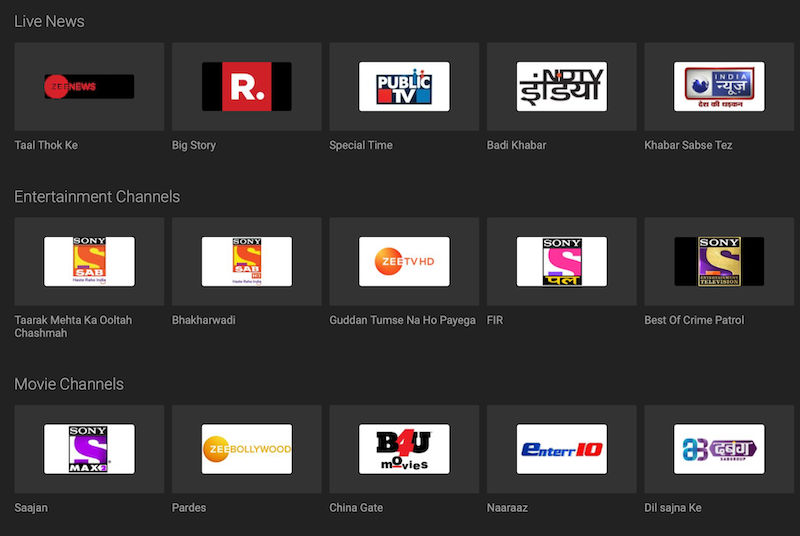
Task: Select the Sony Entertainment Television logo
Action: pyautogui.click(x=719, y=261)
